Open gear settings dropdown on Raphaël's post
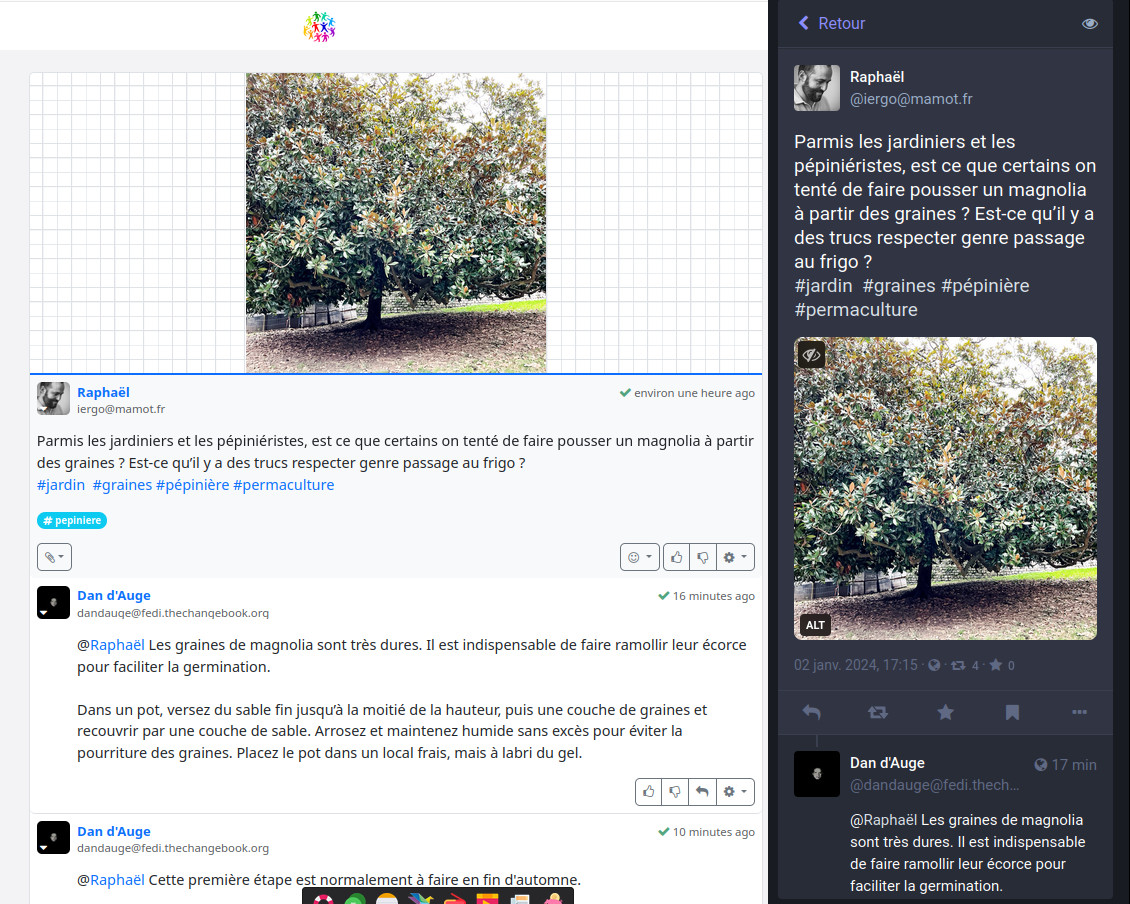 coord(735,557)
